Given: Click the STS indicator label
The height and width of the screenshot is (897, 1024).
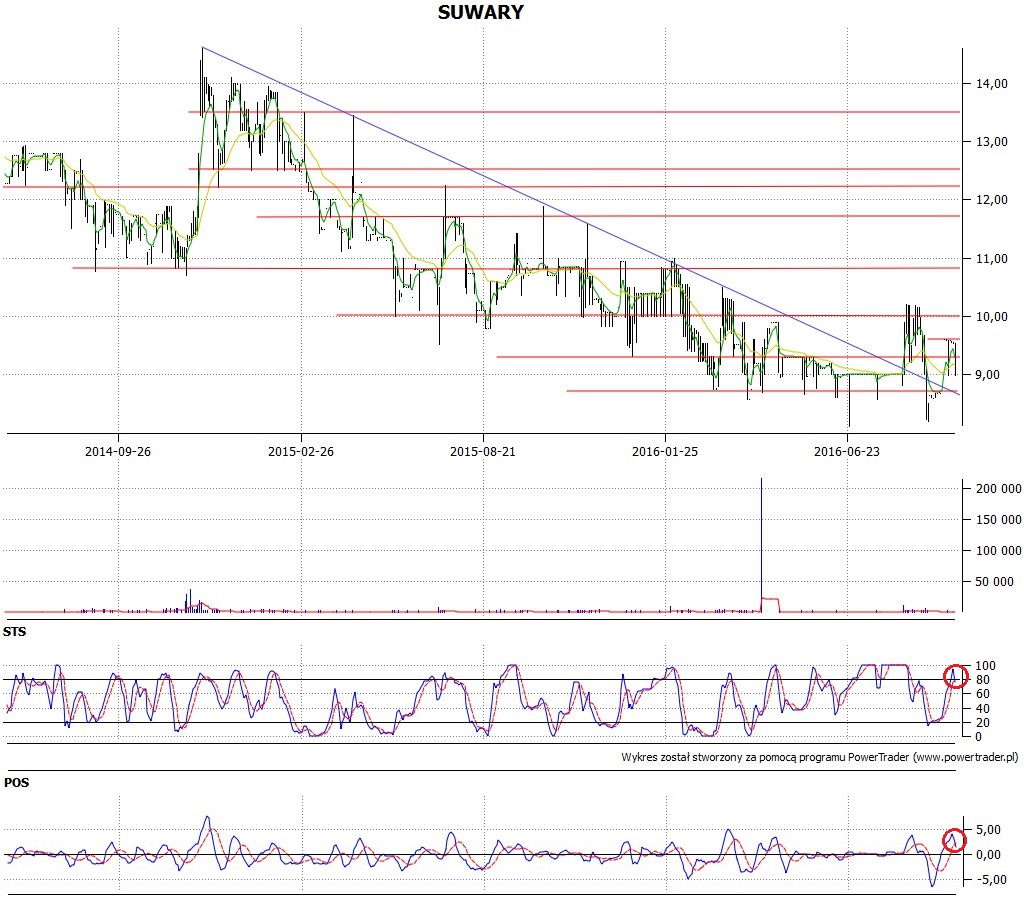Looking at the screenshot, I should (x=14, y=631).
